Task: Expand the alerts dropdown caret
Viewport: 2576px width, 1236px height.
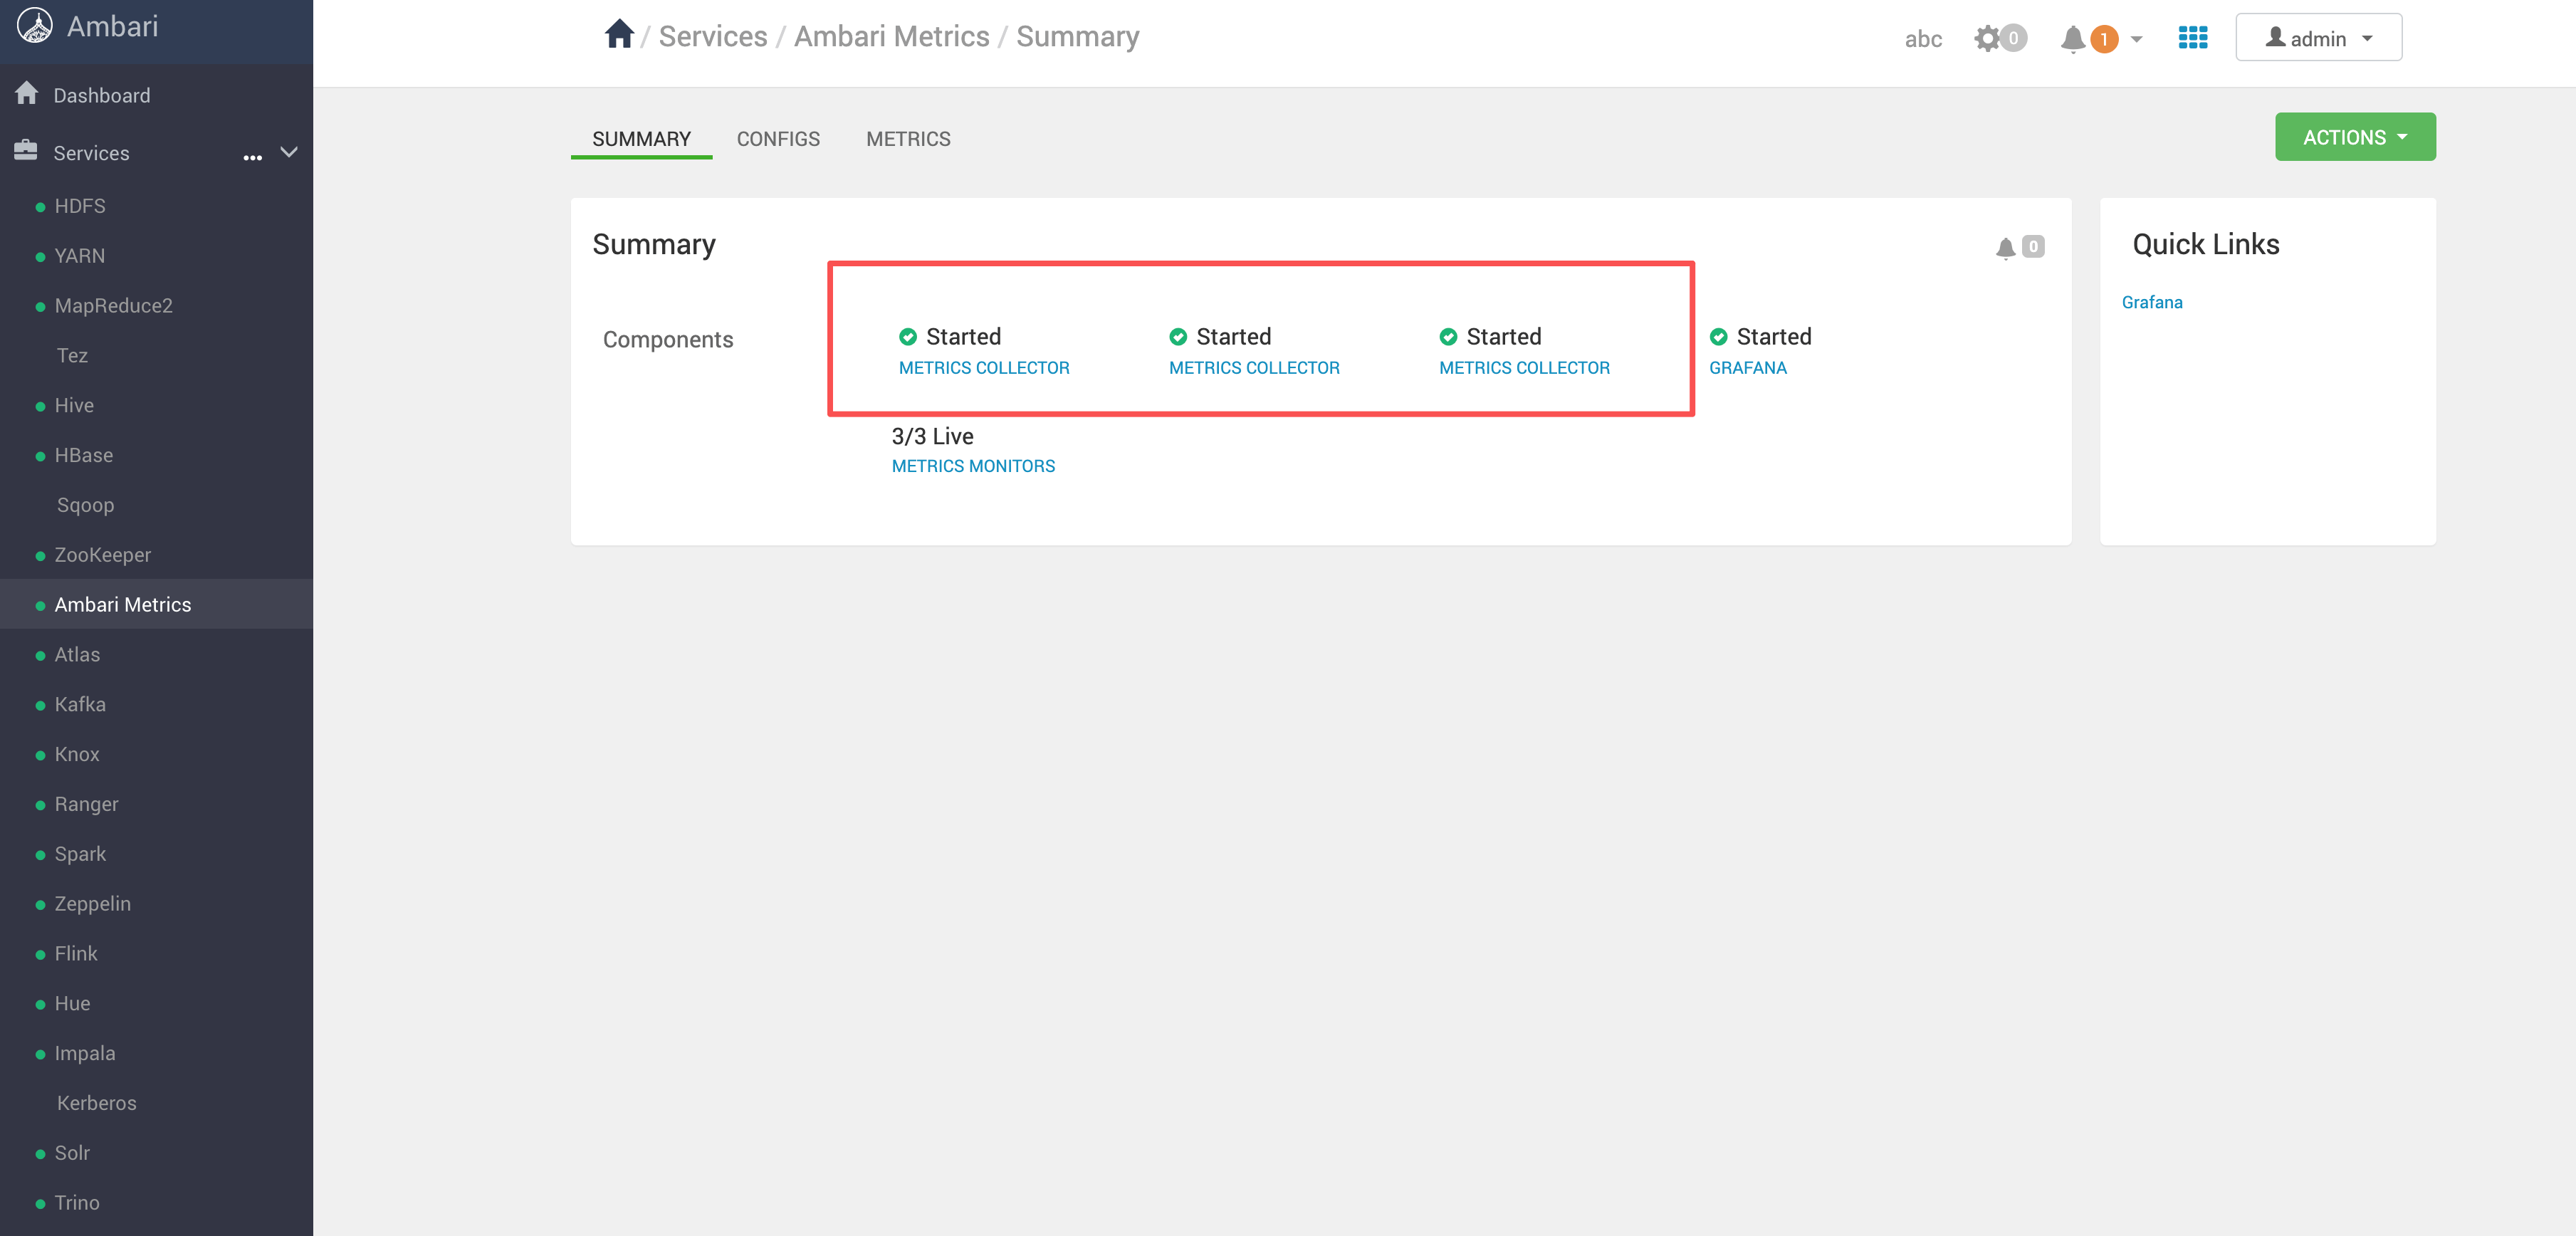Action: 2136,40
